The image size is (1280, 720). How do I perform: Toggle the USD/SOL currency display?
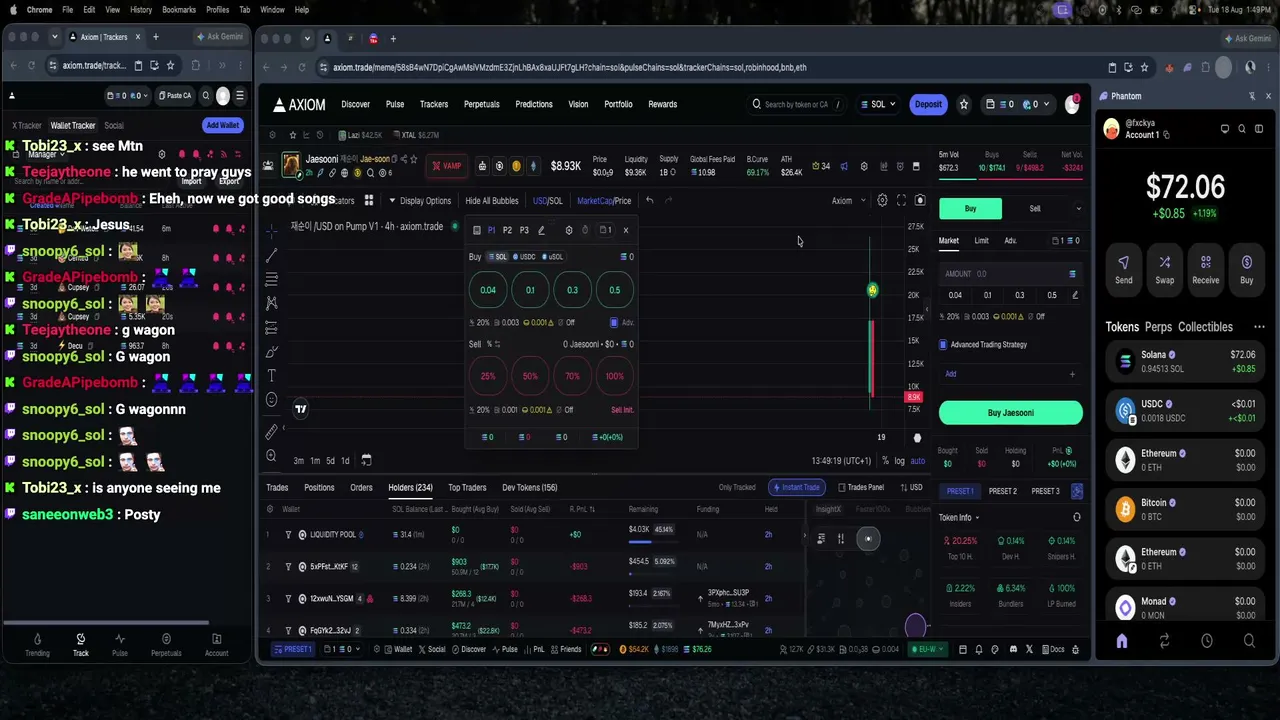point(547,200)
